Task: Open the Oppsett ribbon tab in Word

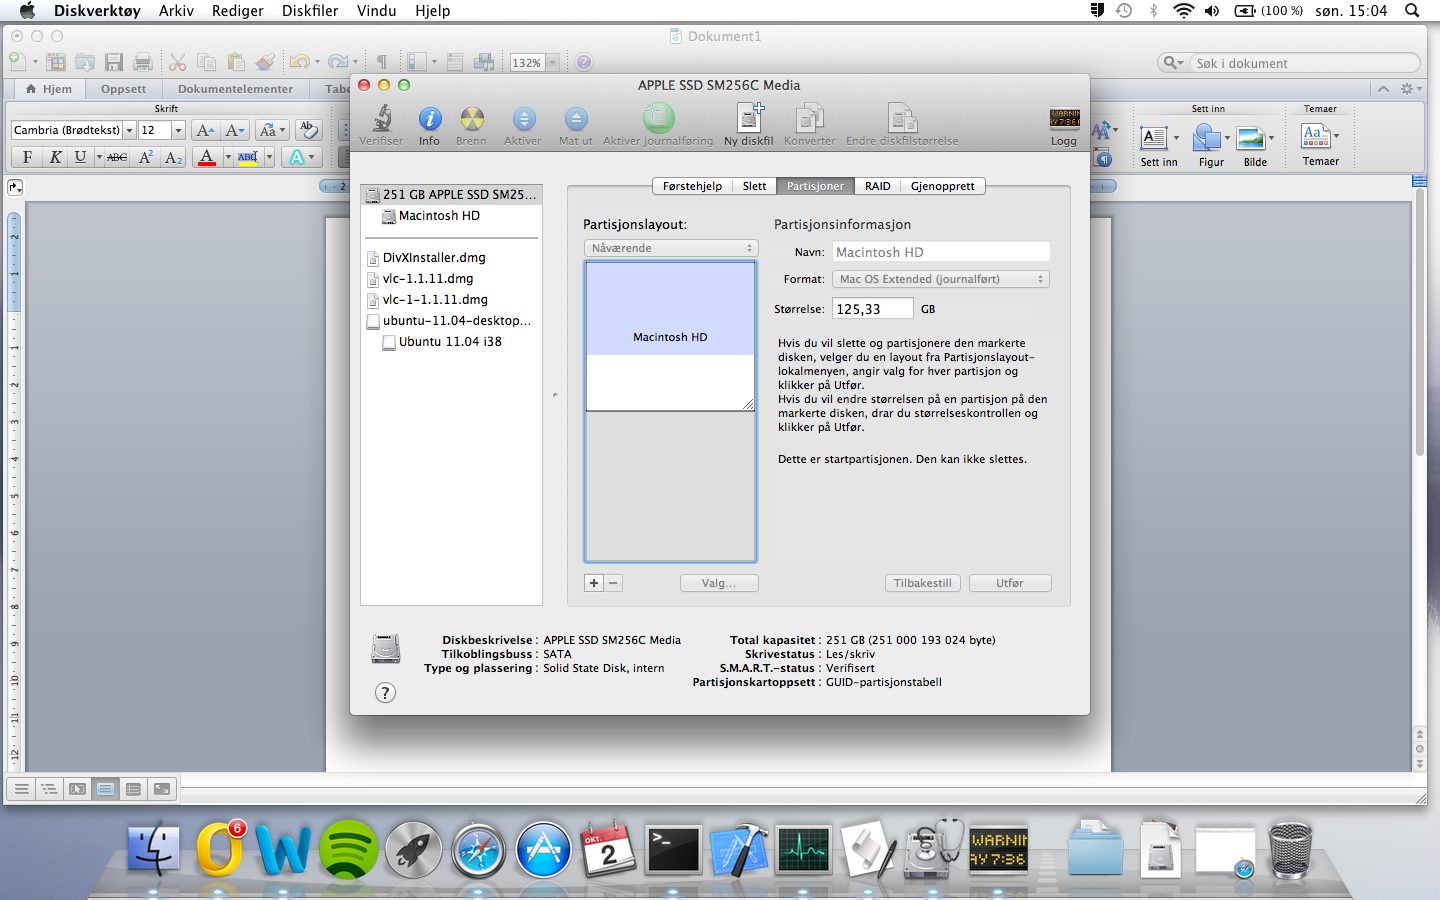Action: (123, 89)
